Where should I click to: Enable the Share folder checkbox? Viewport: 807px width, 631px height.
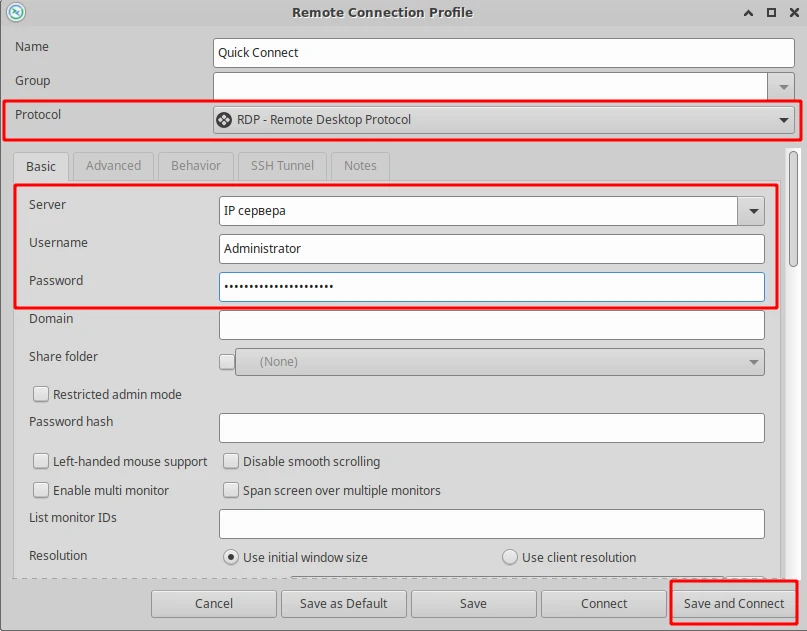pyautogui.click(x=227, y=362)
